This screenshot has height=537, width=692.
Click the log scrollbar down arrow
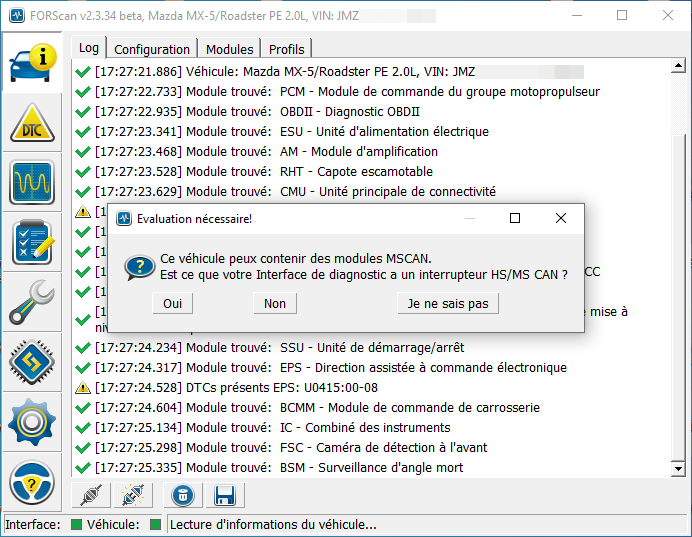(x=678, y=469)
